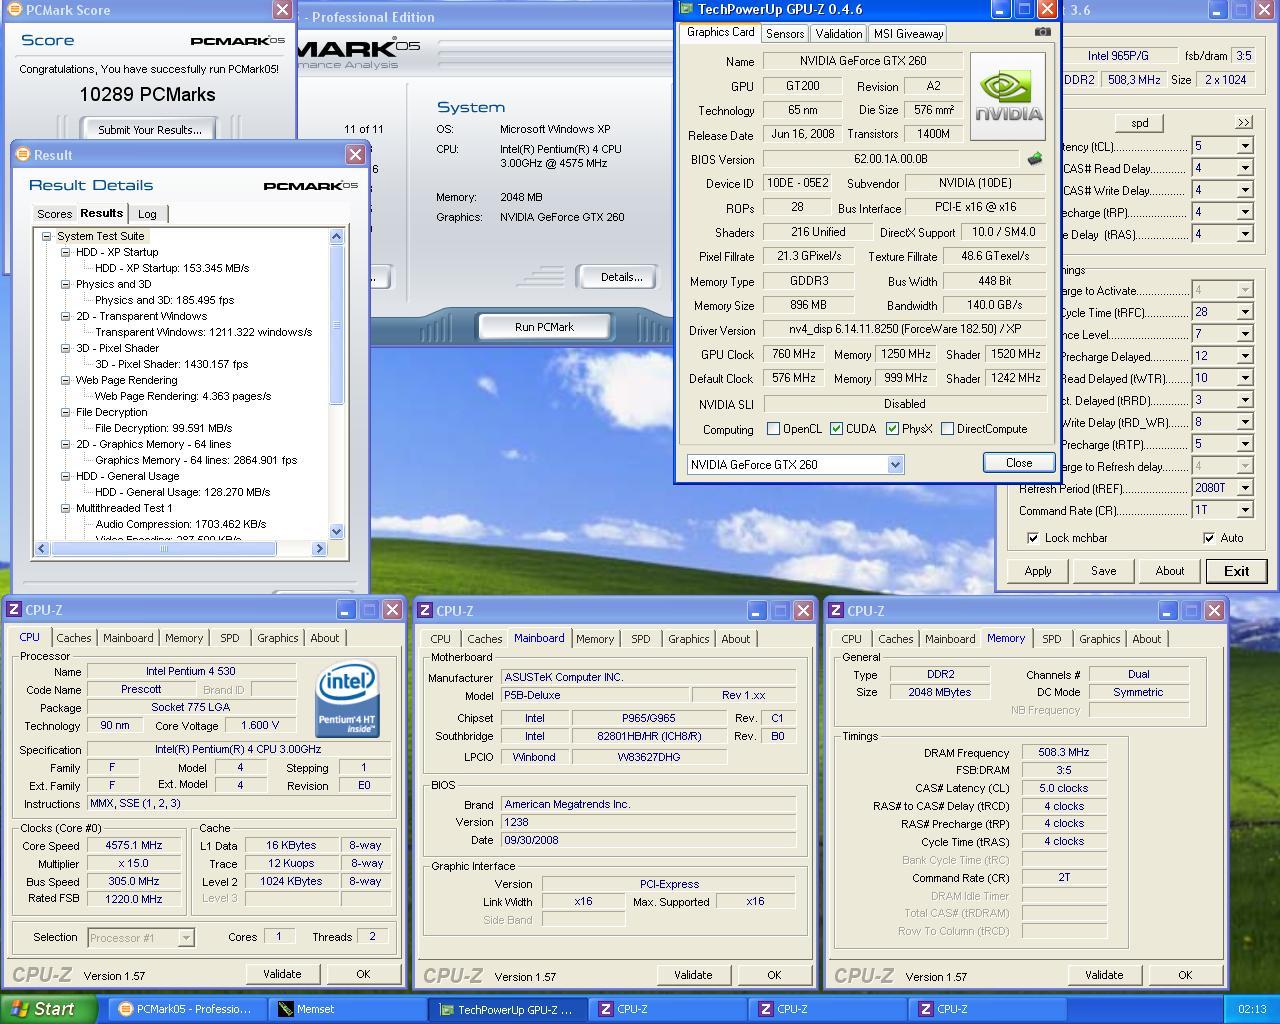Click Exit button in Memset

1236,571
